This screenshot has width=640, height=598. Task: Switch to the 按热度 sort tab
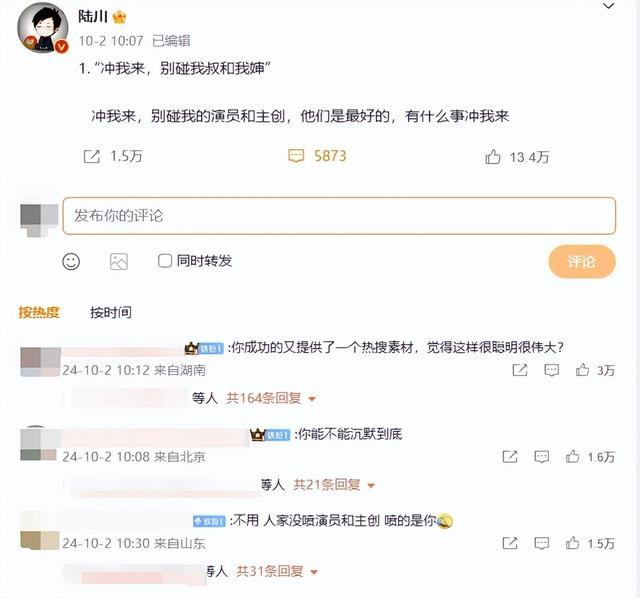click(x=39, y=312)
